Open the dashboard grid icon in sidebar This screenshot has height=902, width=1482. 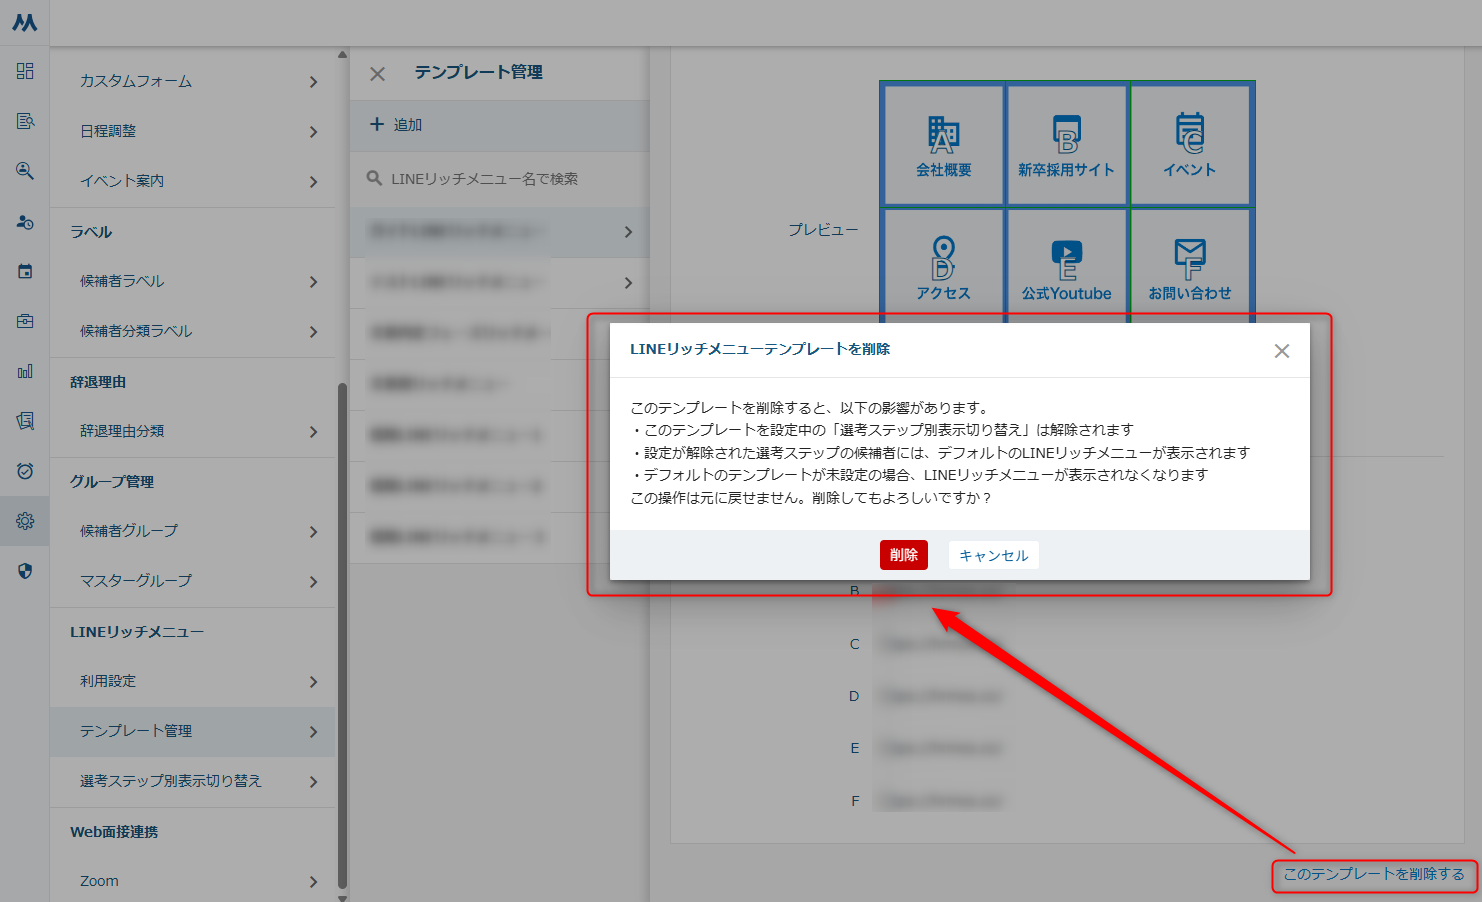click(25, 71)
